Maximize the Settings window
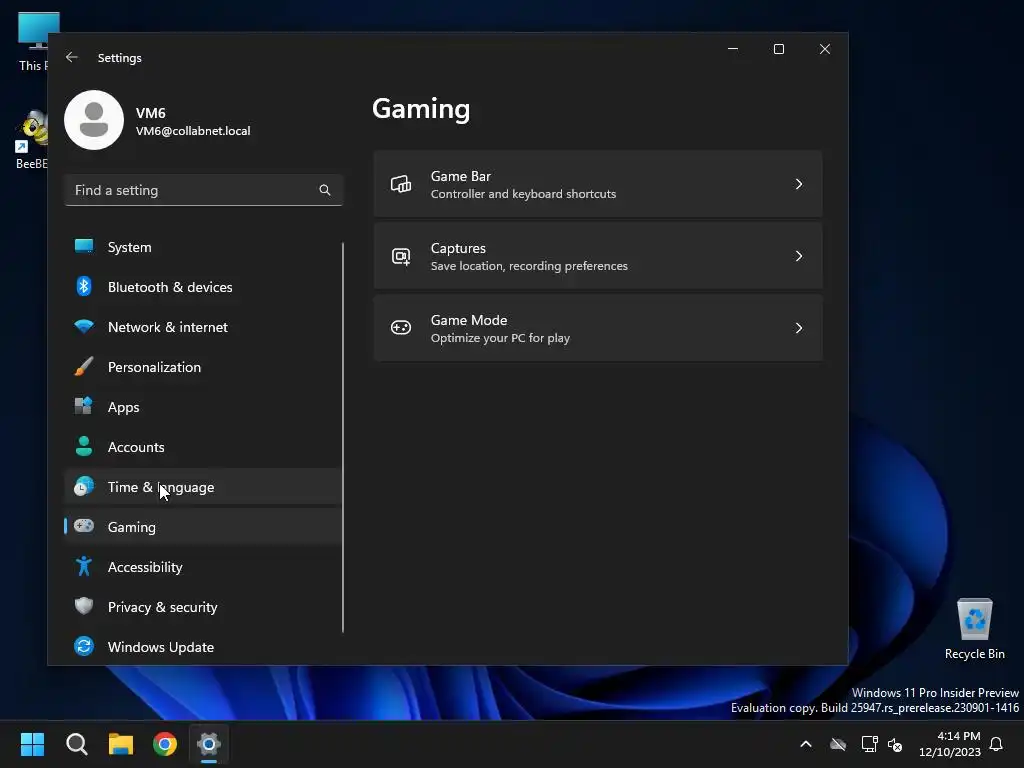The width and height of the screenshot is (1024, 768). point(778,49)
